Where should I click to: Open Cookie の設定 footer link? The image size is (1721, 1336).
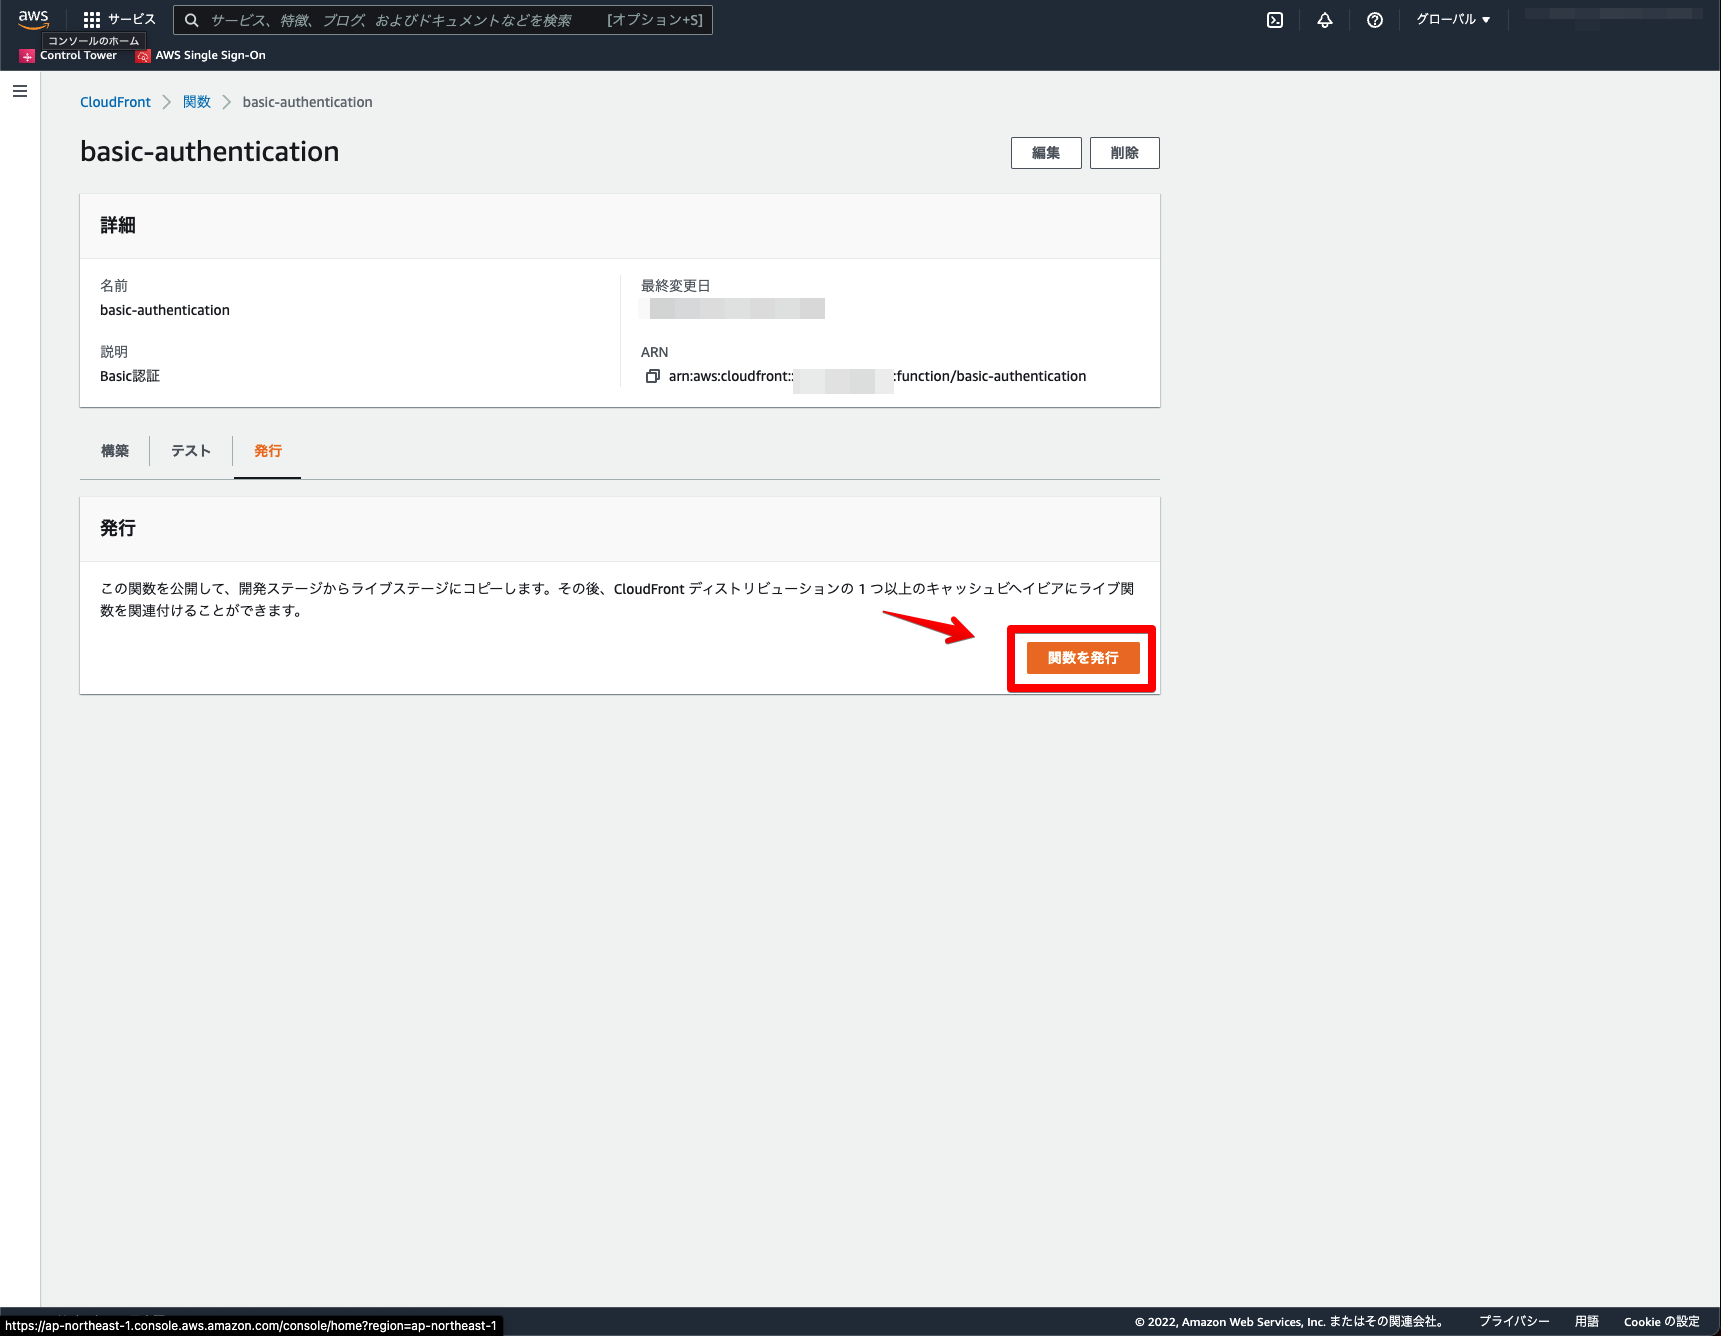pos(1662,1322)
